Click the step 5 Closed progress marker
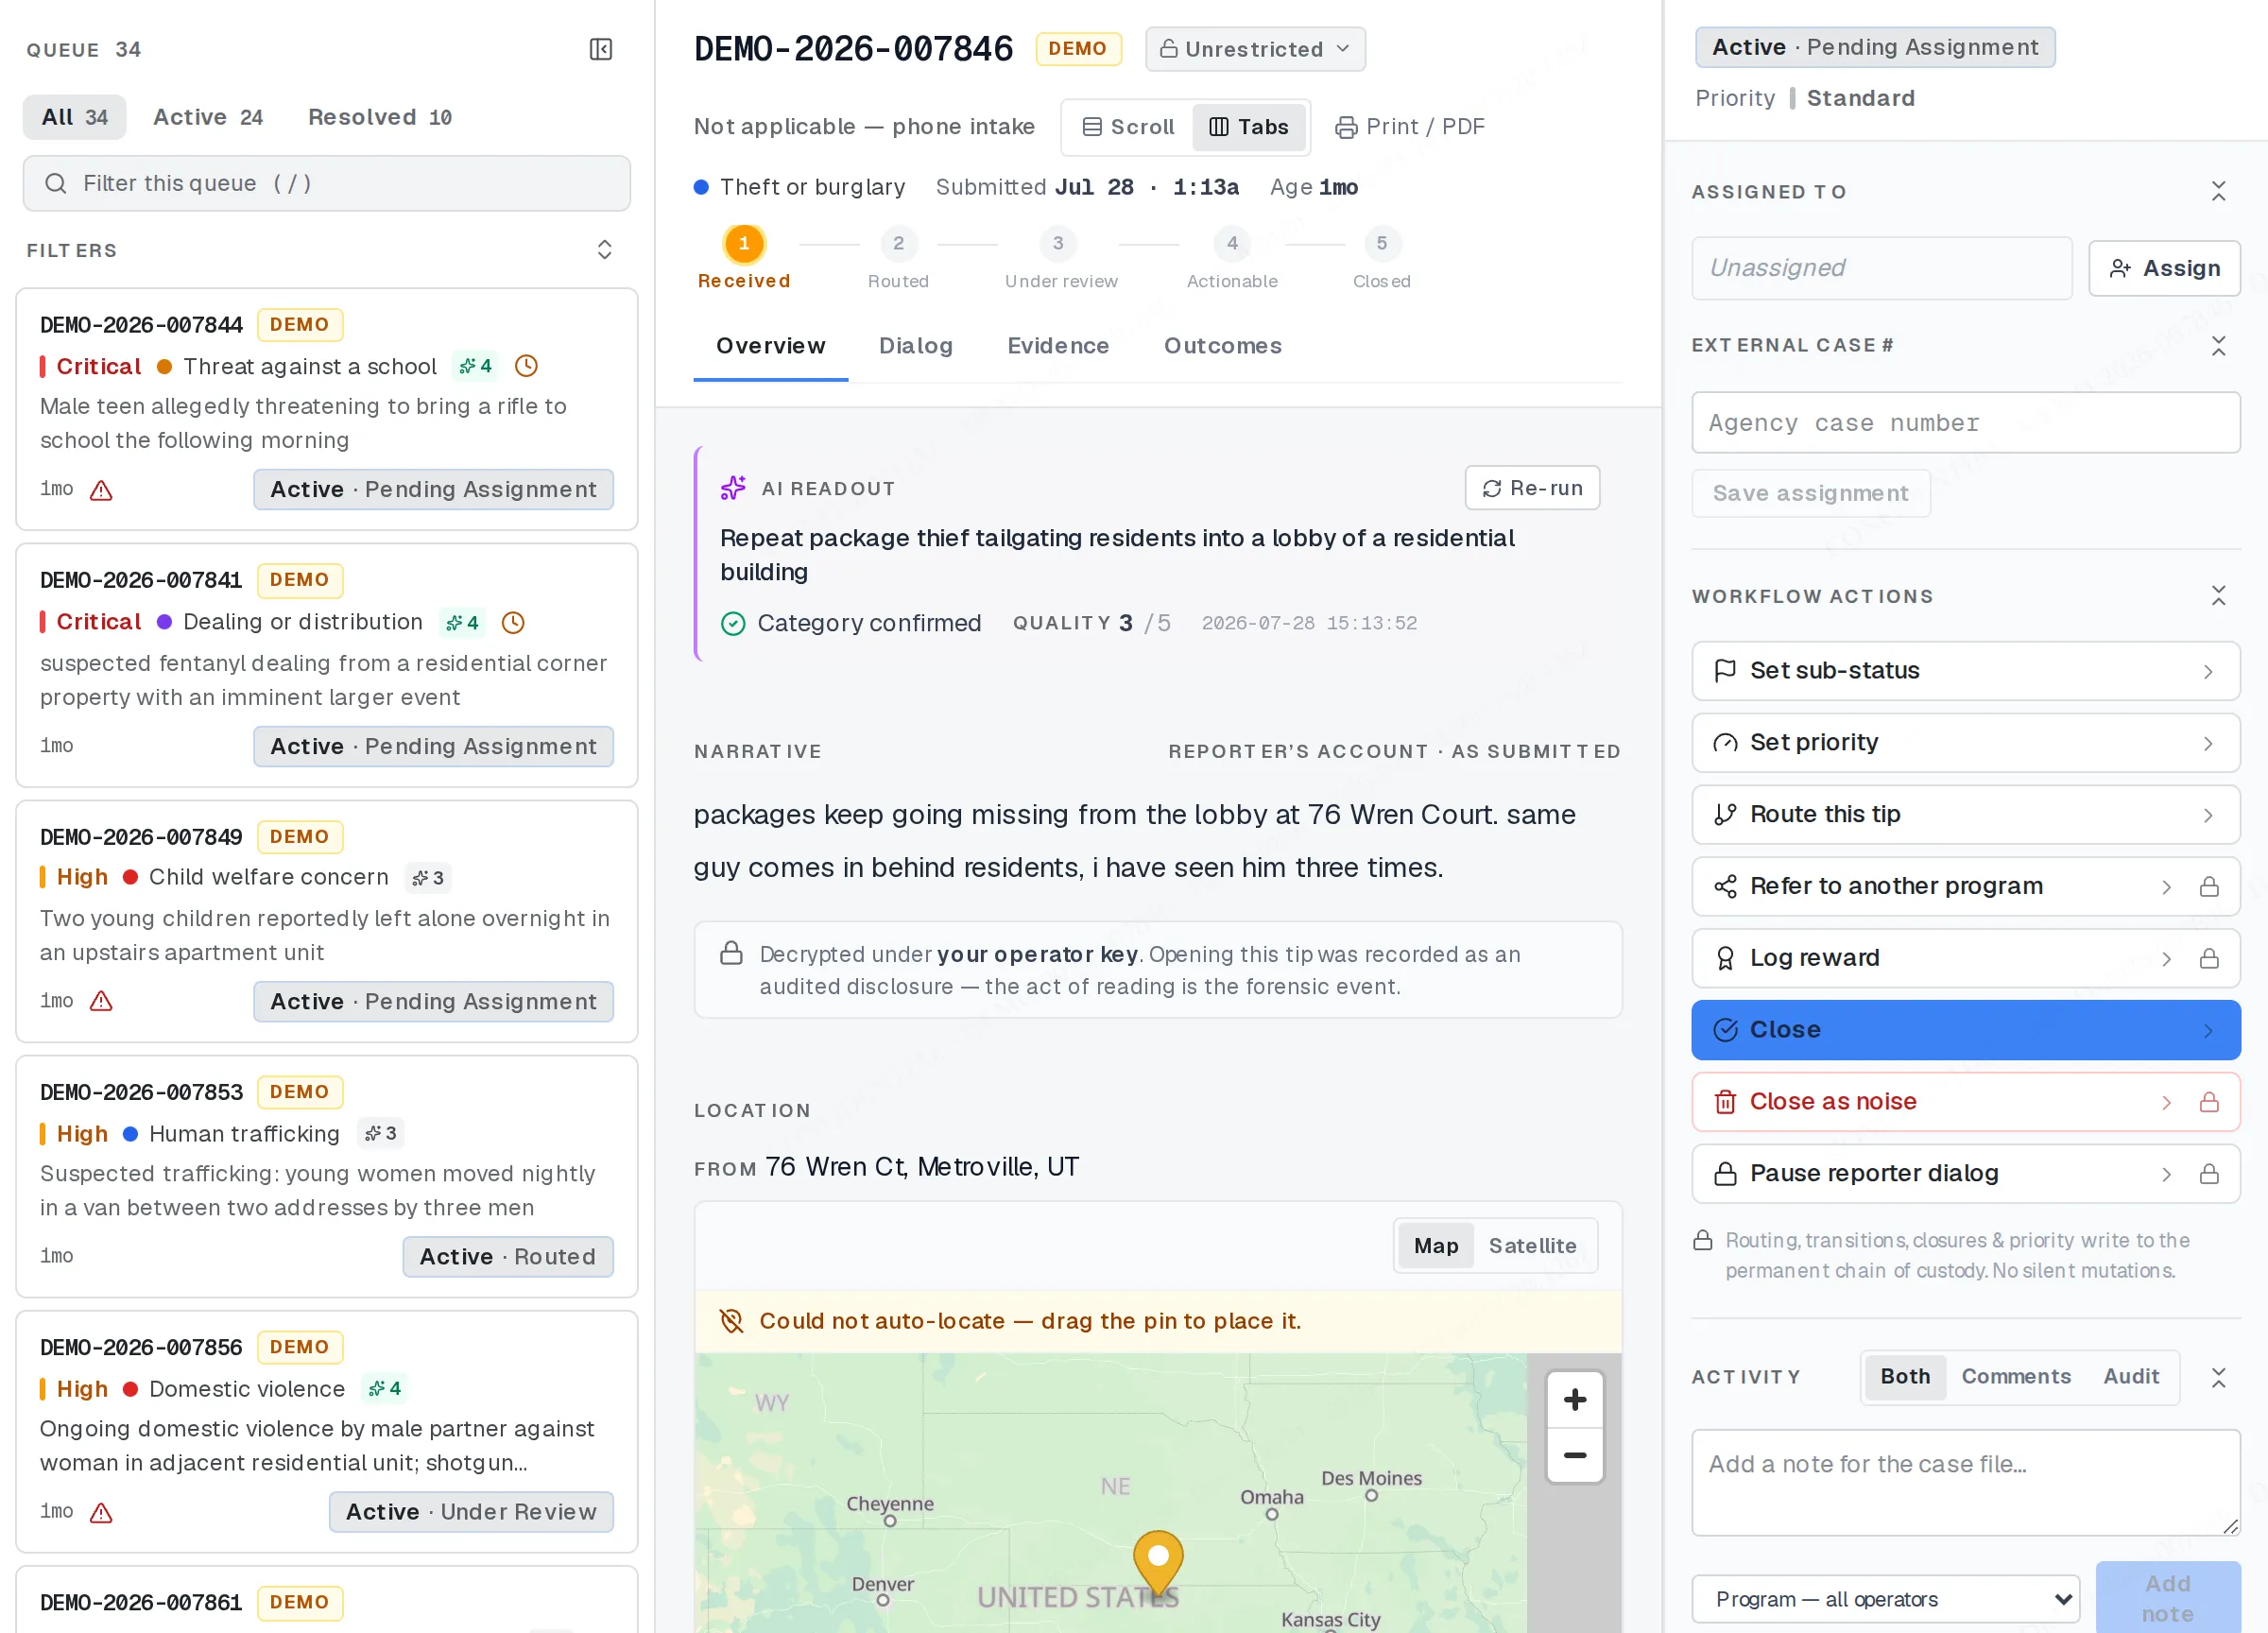The height and width of the screenshot is (1633, 2268). point(1382,243)
